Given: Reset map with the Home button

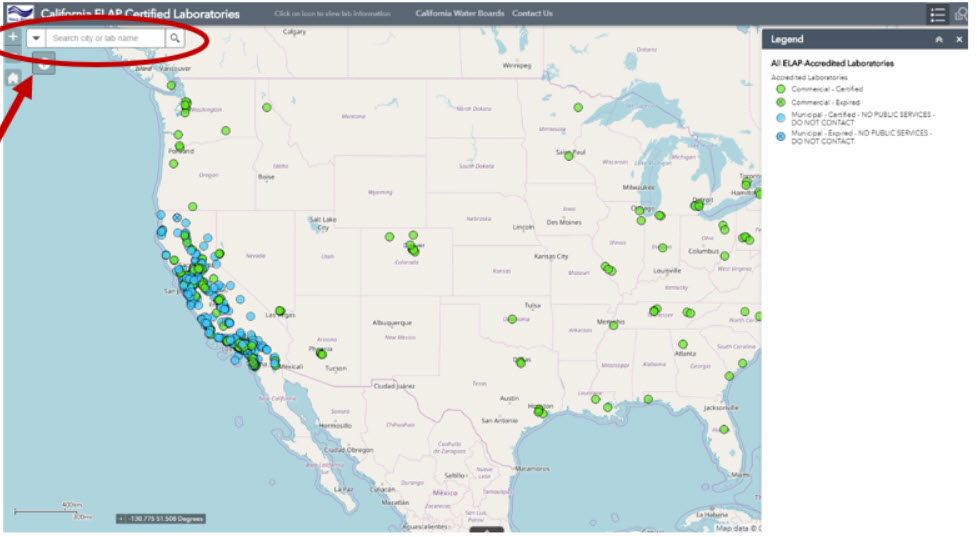Looking at the screenshot, I should pyautogui.click(x=12, y=78).
